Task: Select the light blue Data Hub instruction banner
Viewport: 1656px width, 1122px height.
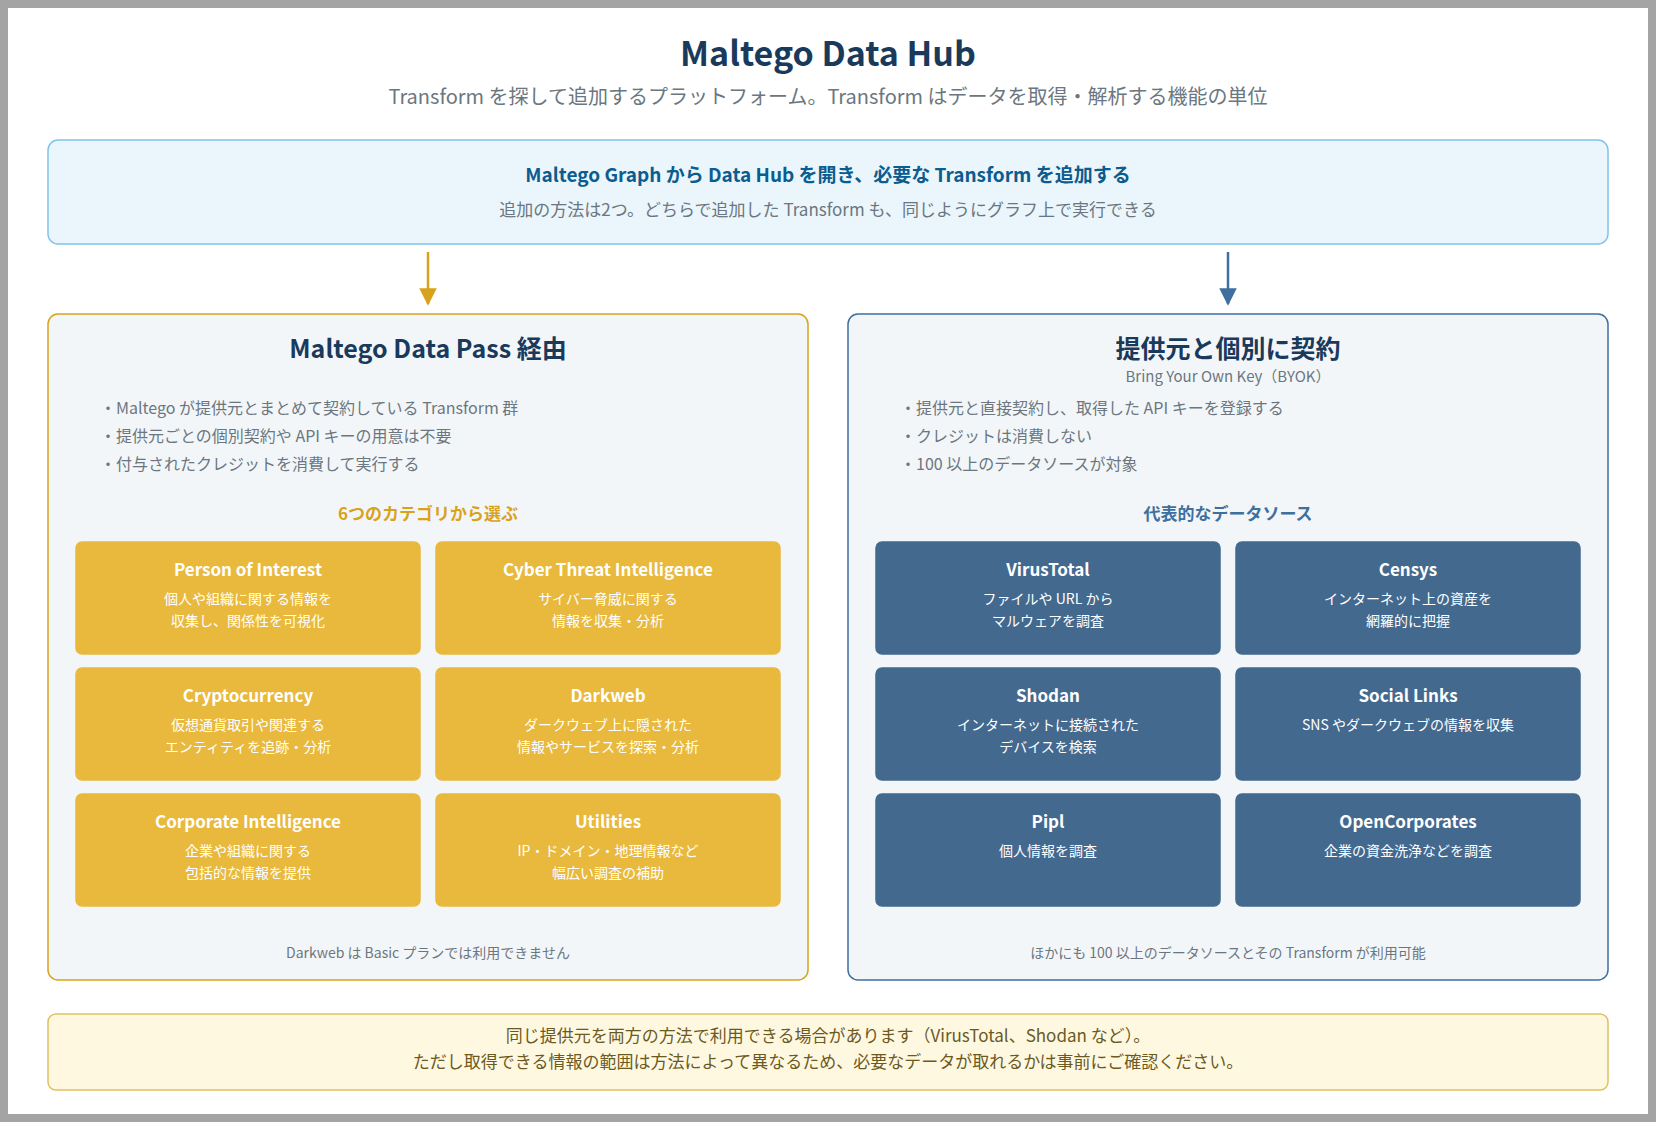Action: (x=828, y=192)
